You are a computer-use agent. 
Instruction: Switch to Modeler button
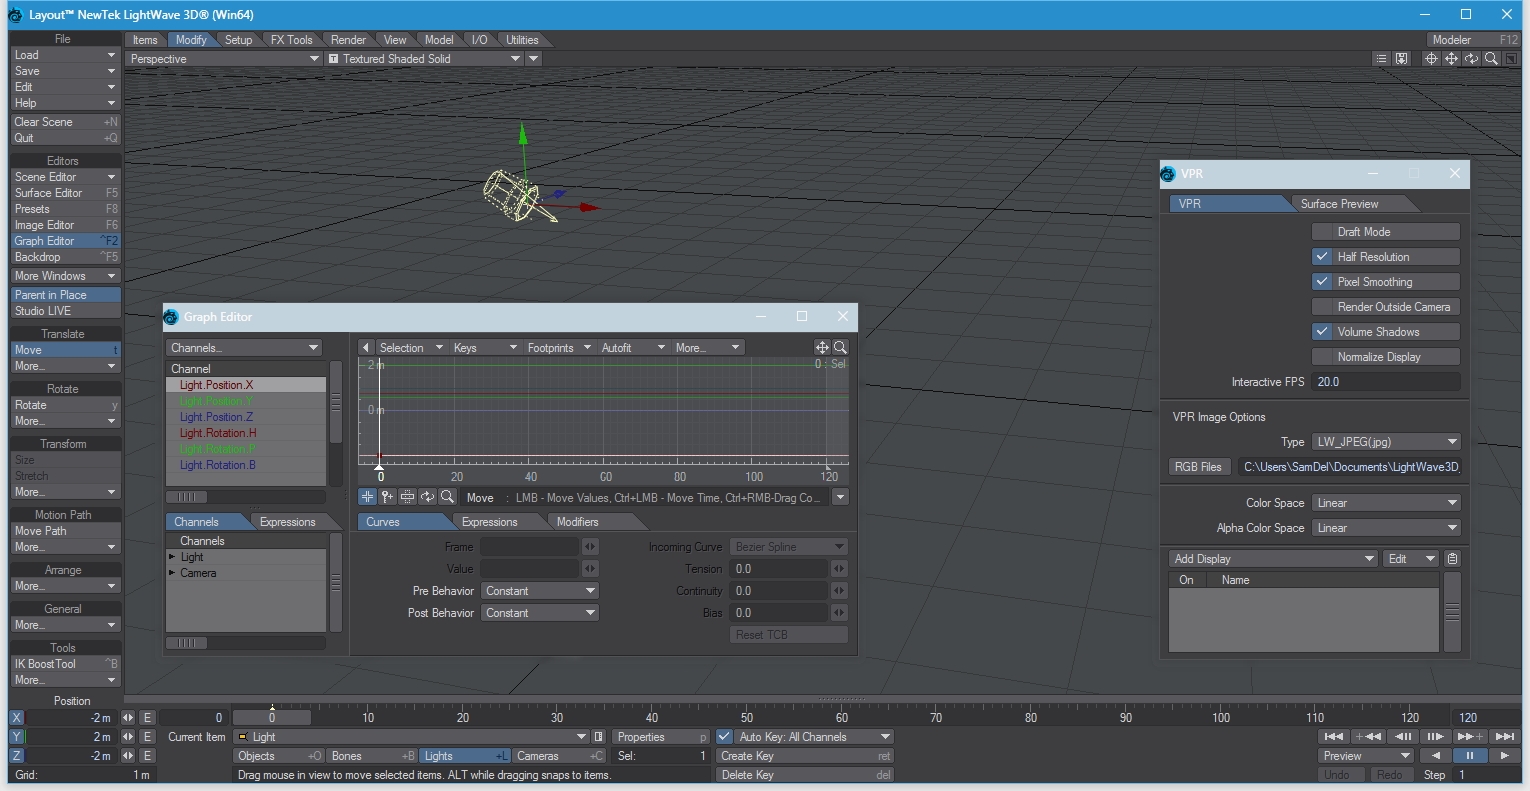[x=1473, y=40]
